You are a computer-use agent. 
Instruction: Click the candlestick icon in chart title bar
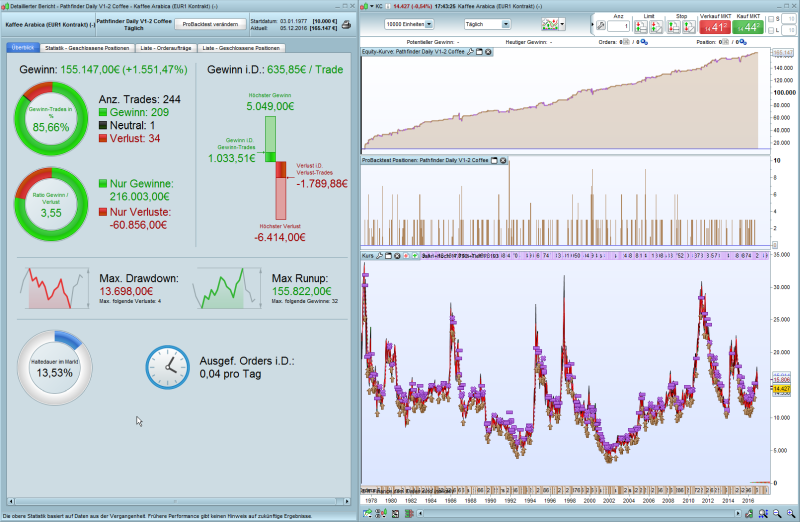pyautogui.click(x=364, y=6)
